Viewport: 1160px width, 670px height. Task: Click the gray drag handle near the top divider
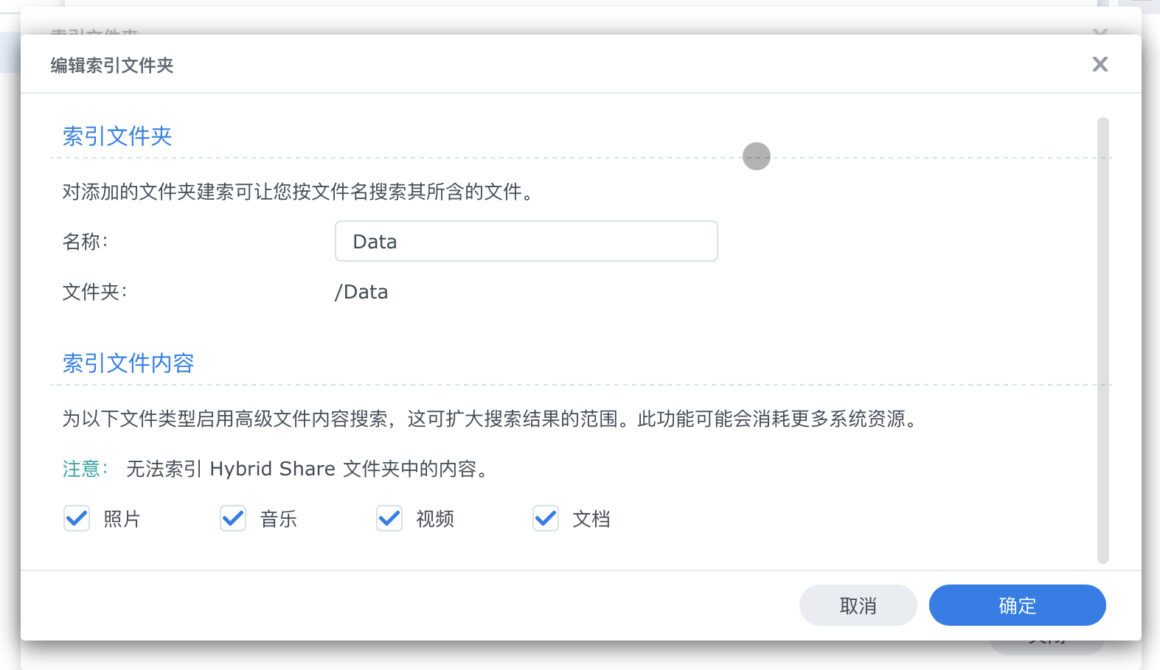pos(756,156)
